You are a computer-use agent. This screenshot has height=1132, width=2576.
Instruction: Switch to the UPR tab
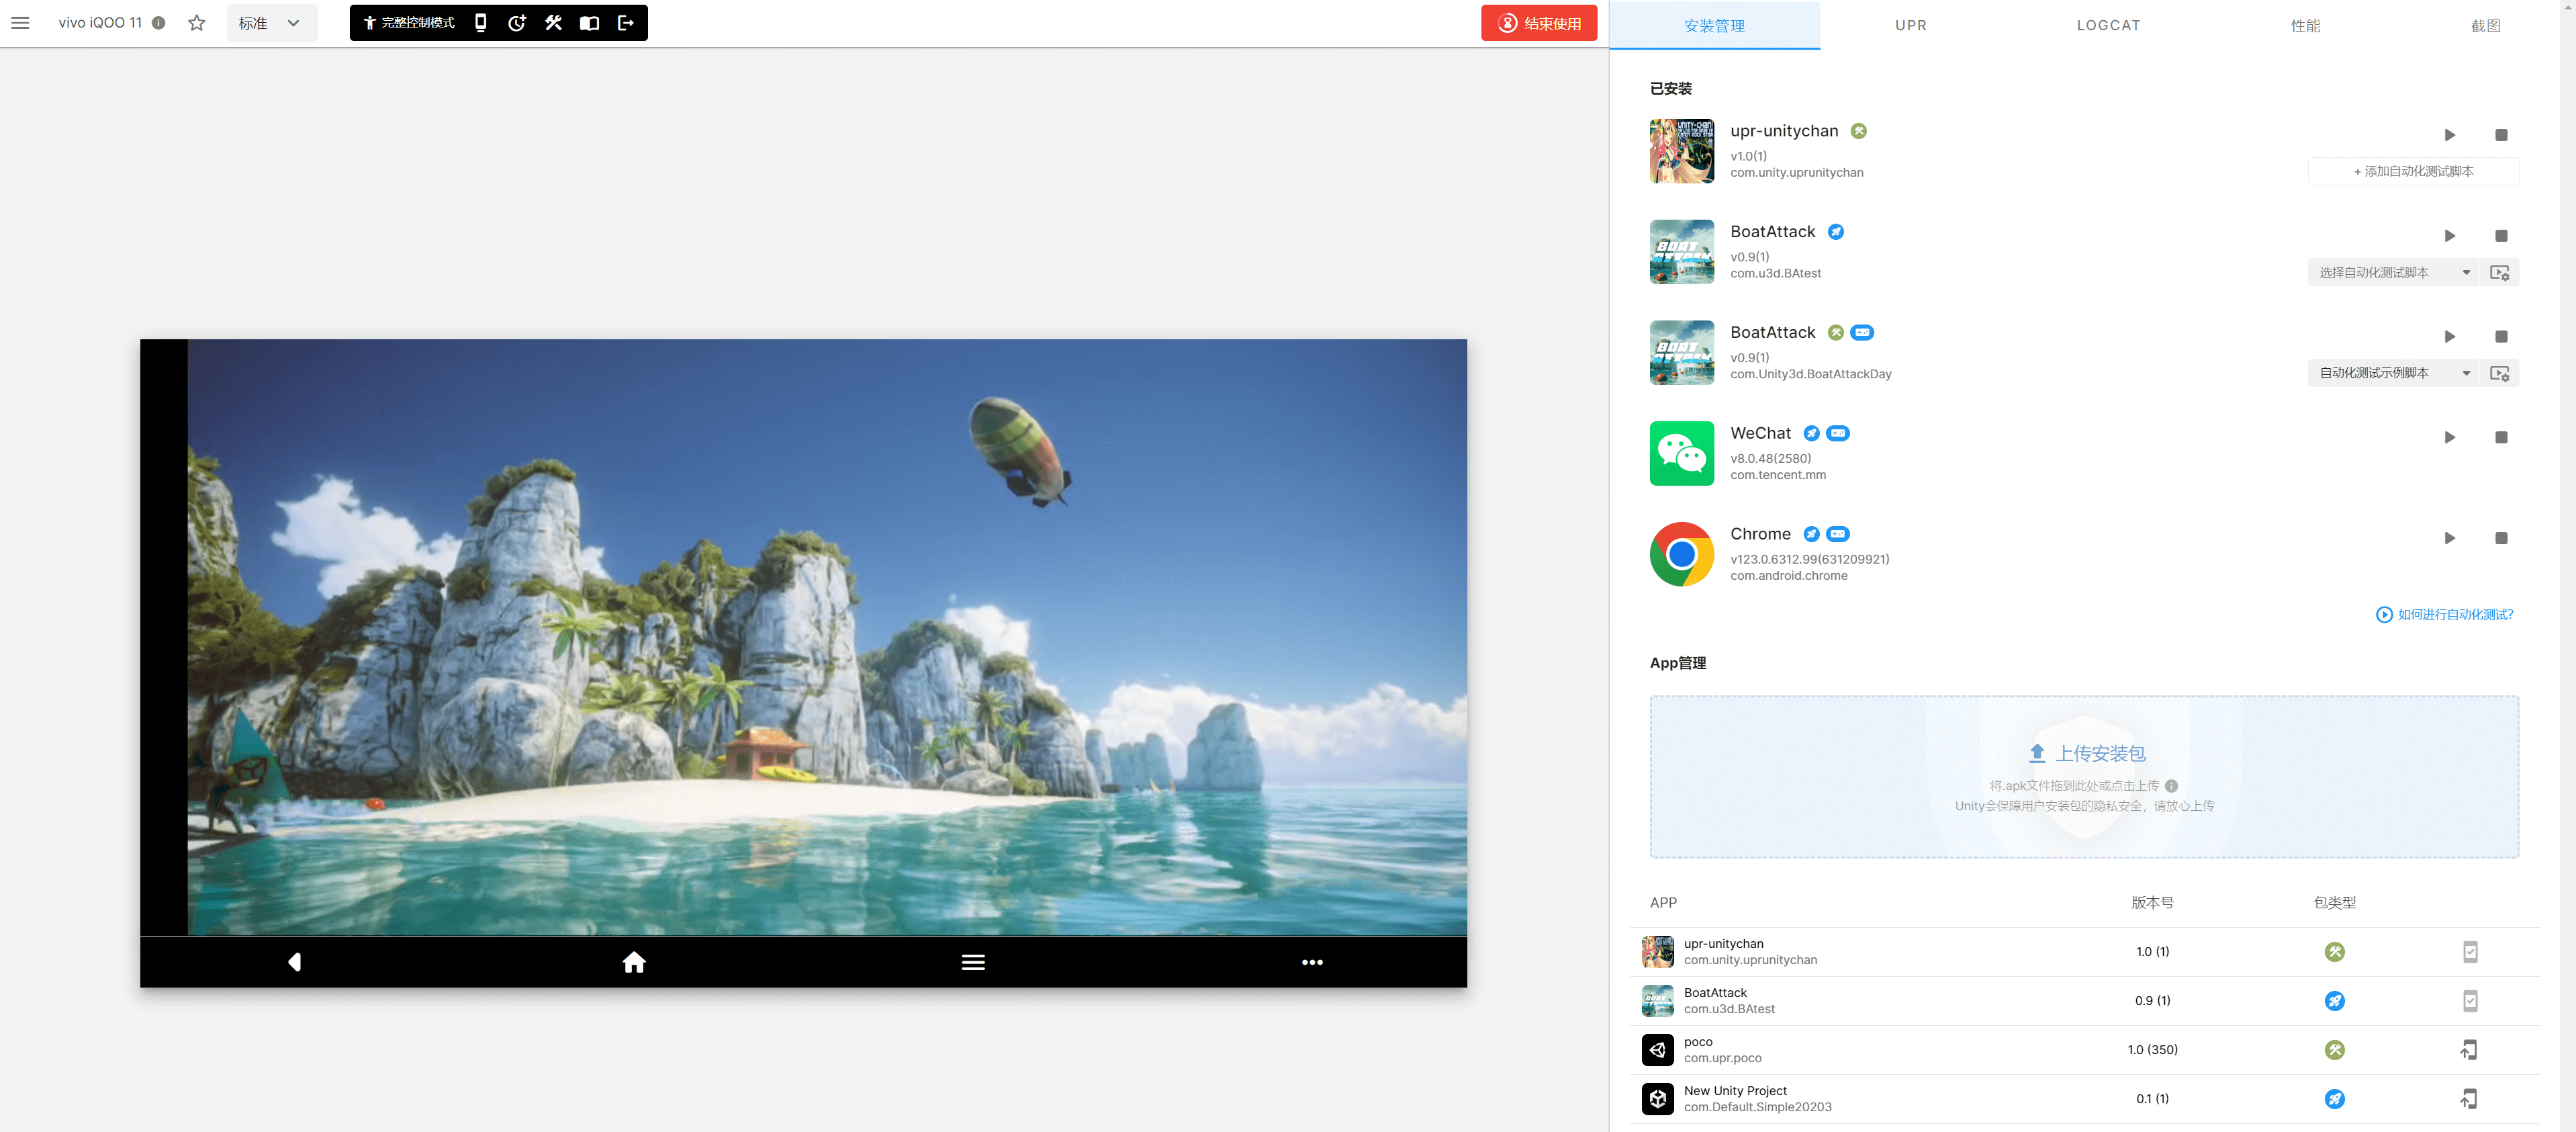point(1910,25)
